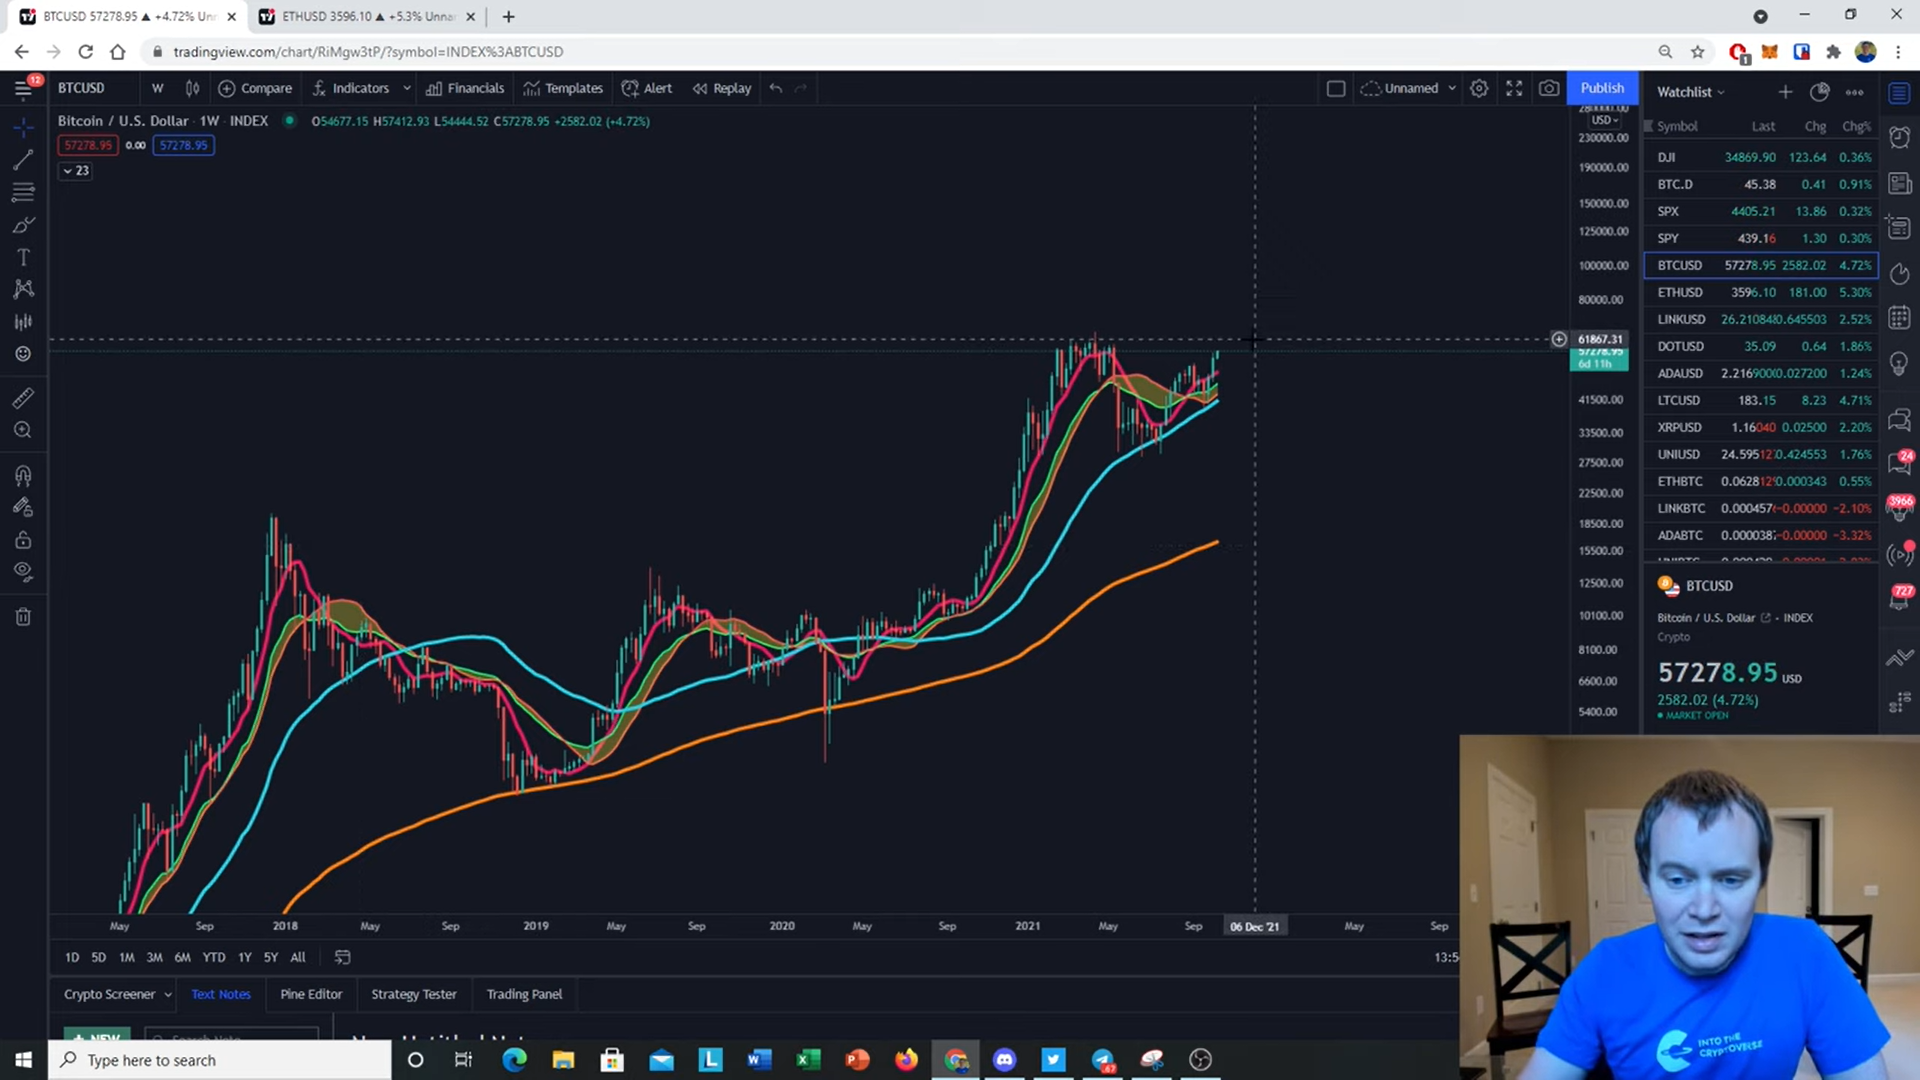The image size is (1920, 1080).
Task: Click the Windows taskbar search box
Action: tap(220, 1060)
